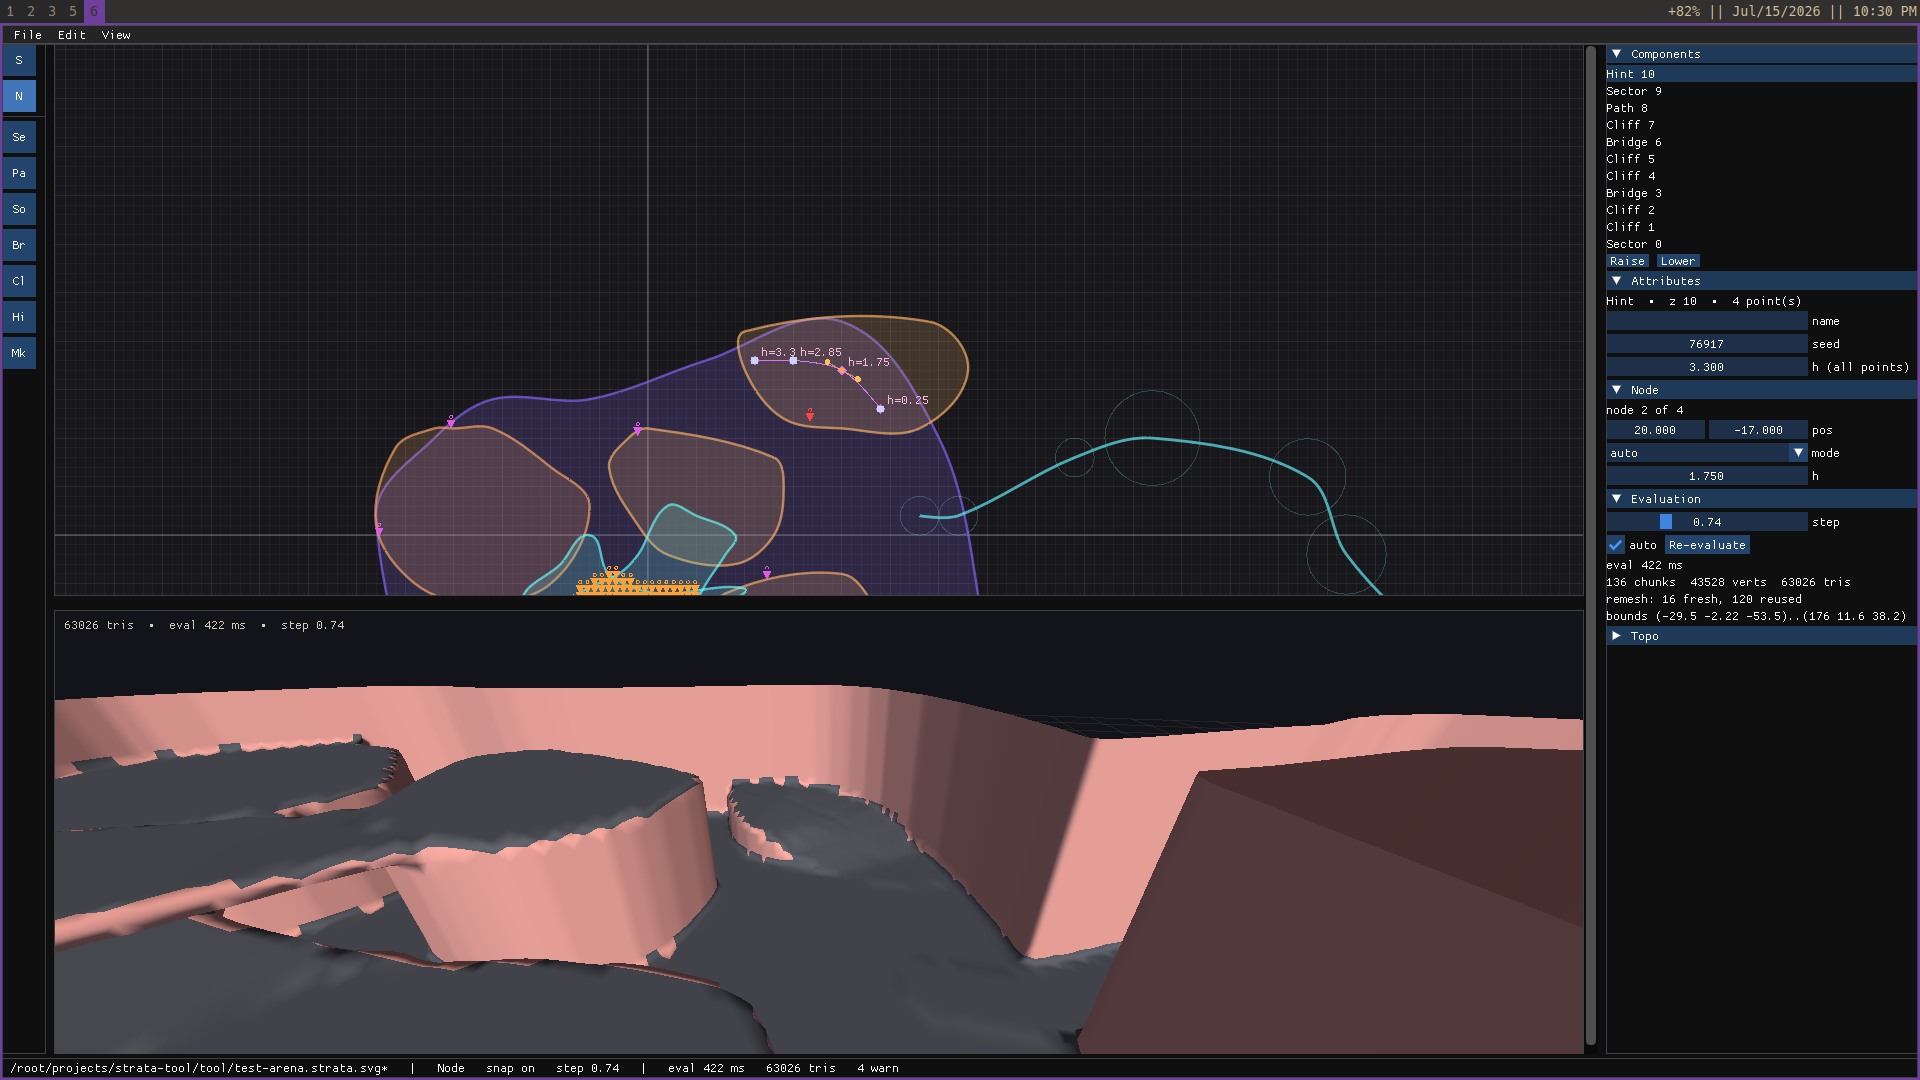Image resolution: width=1920 pixels, height=1080 pixels.
Task: Choose the Se sector tool
Action: pyautogui.click(x=19, y=137)
